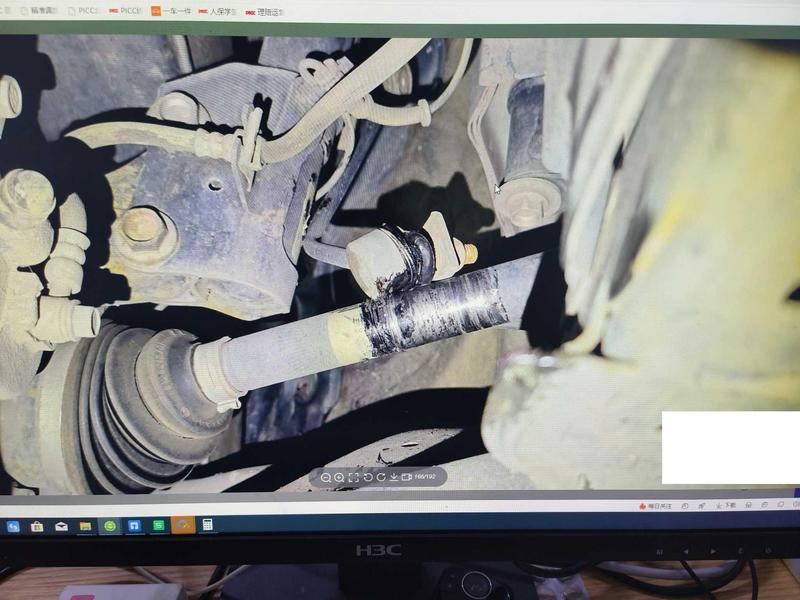Click the zoom in magnifier icon
This screenshot has width=800, height=600.
tap(340, 477)
